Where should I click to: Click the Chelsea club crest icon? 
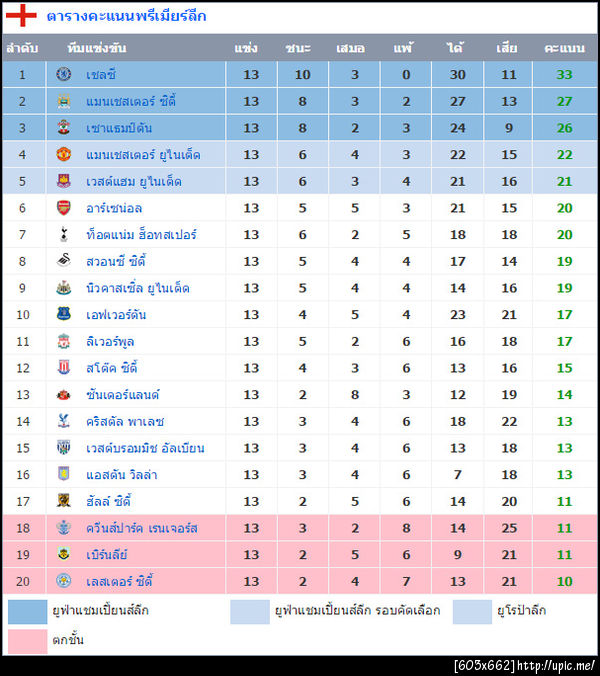click(x=64, y=75)
